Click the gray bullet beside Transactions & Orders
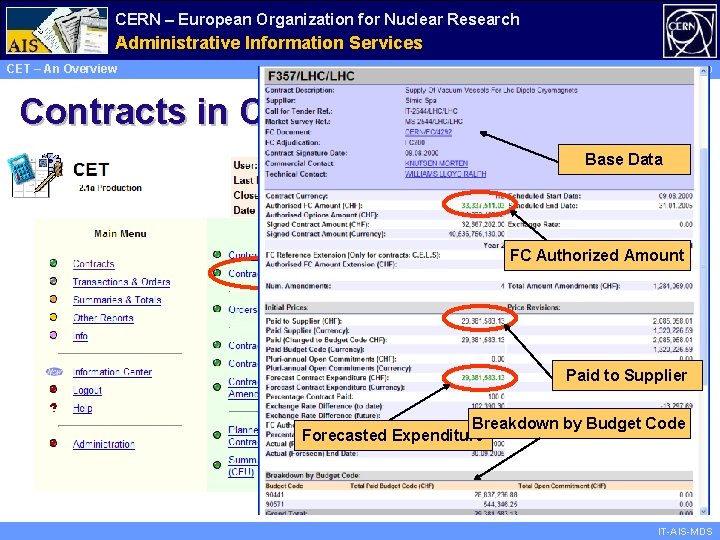 (x=53, y=281)
